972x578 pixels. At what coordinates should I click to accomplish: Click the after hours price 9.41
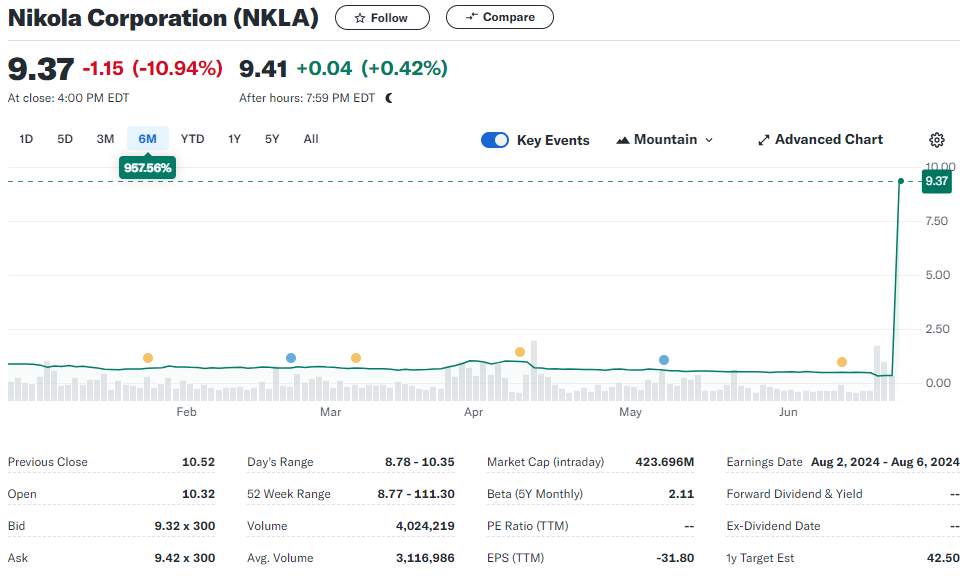click(x=263, y=69)
